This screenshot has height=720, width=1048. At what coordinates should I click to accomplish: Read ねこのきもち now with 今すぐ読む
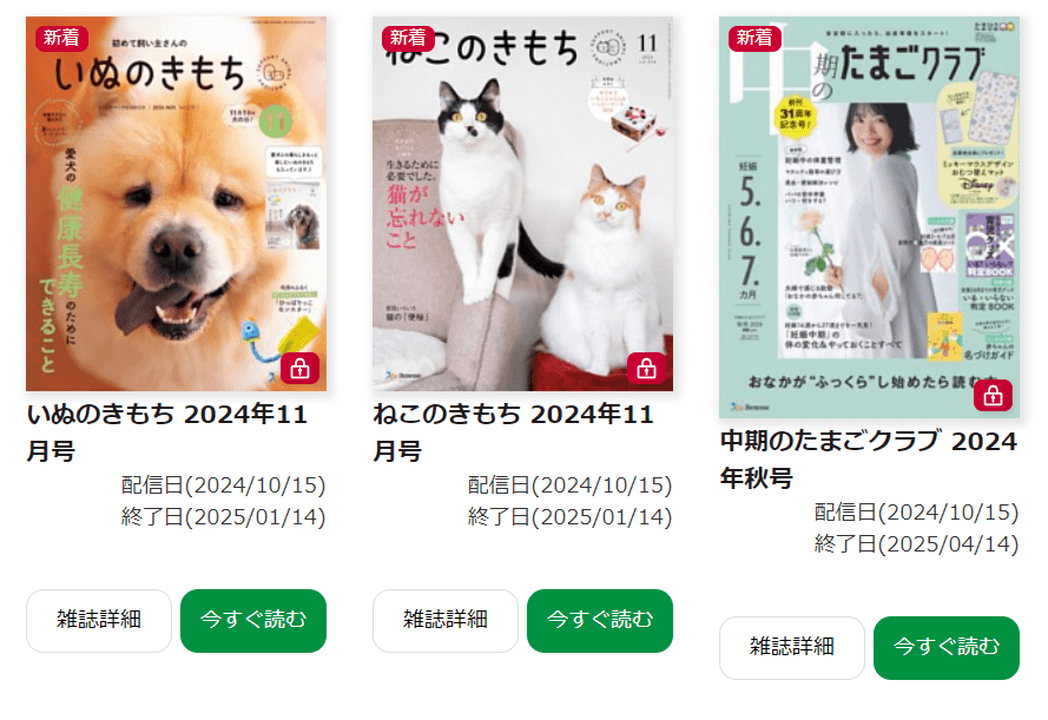(600, 620)
